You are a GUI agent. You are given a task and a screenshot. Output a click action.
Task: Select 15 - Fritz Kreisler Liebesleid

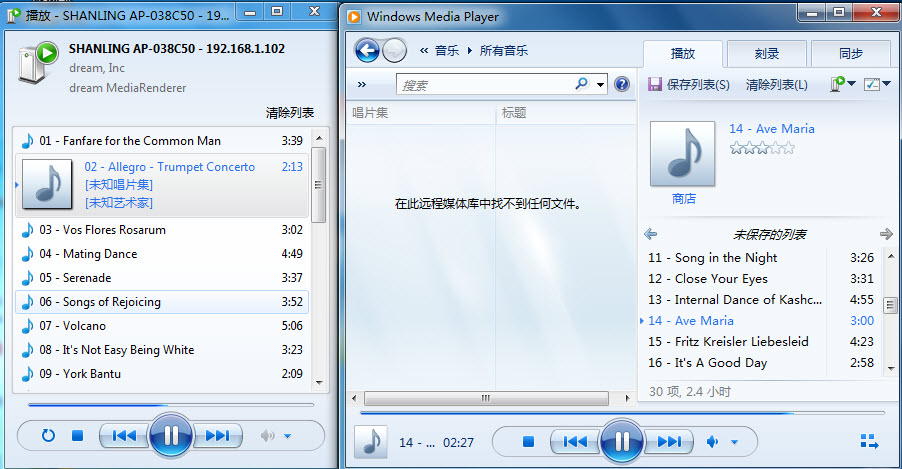760,342
